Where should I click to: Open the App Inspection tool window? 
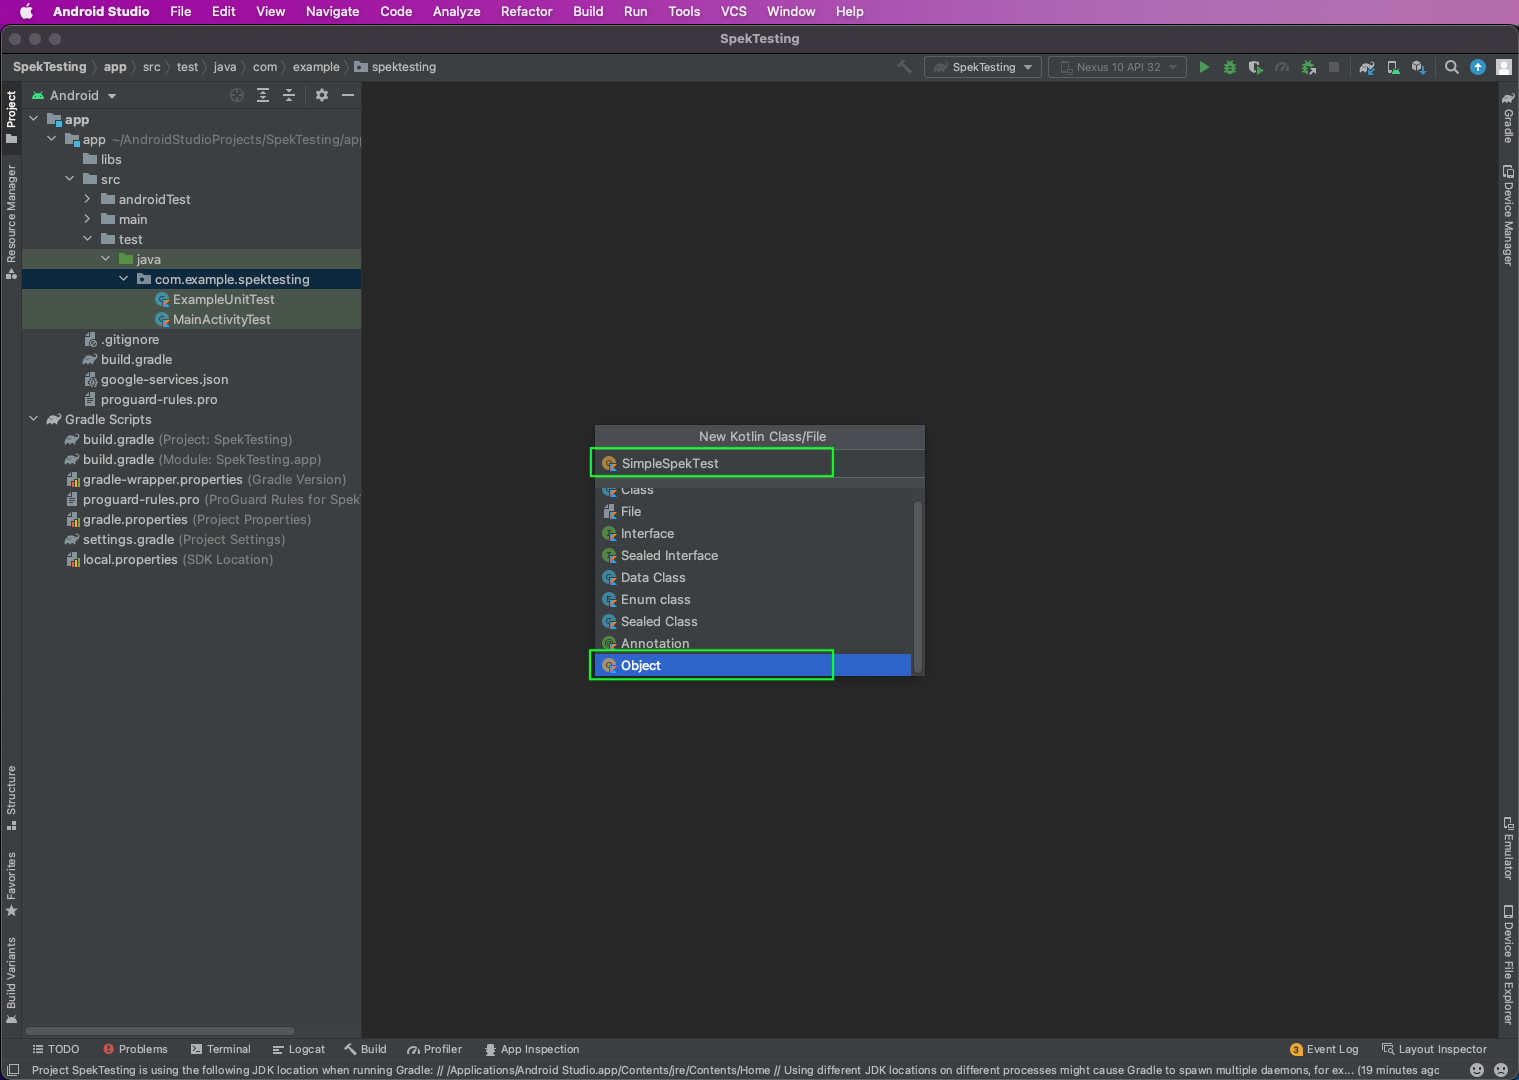coord(532,1049)
